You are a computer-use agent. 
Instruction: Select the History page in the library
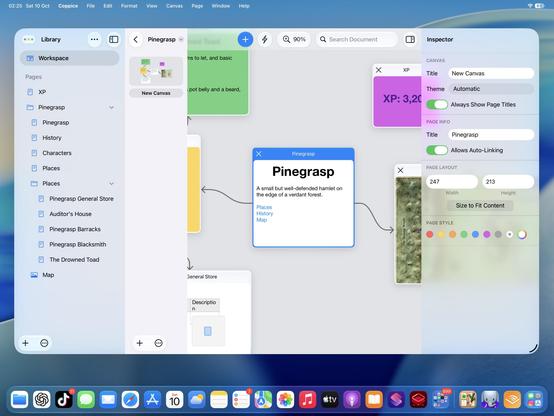tap(70, 137)
